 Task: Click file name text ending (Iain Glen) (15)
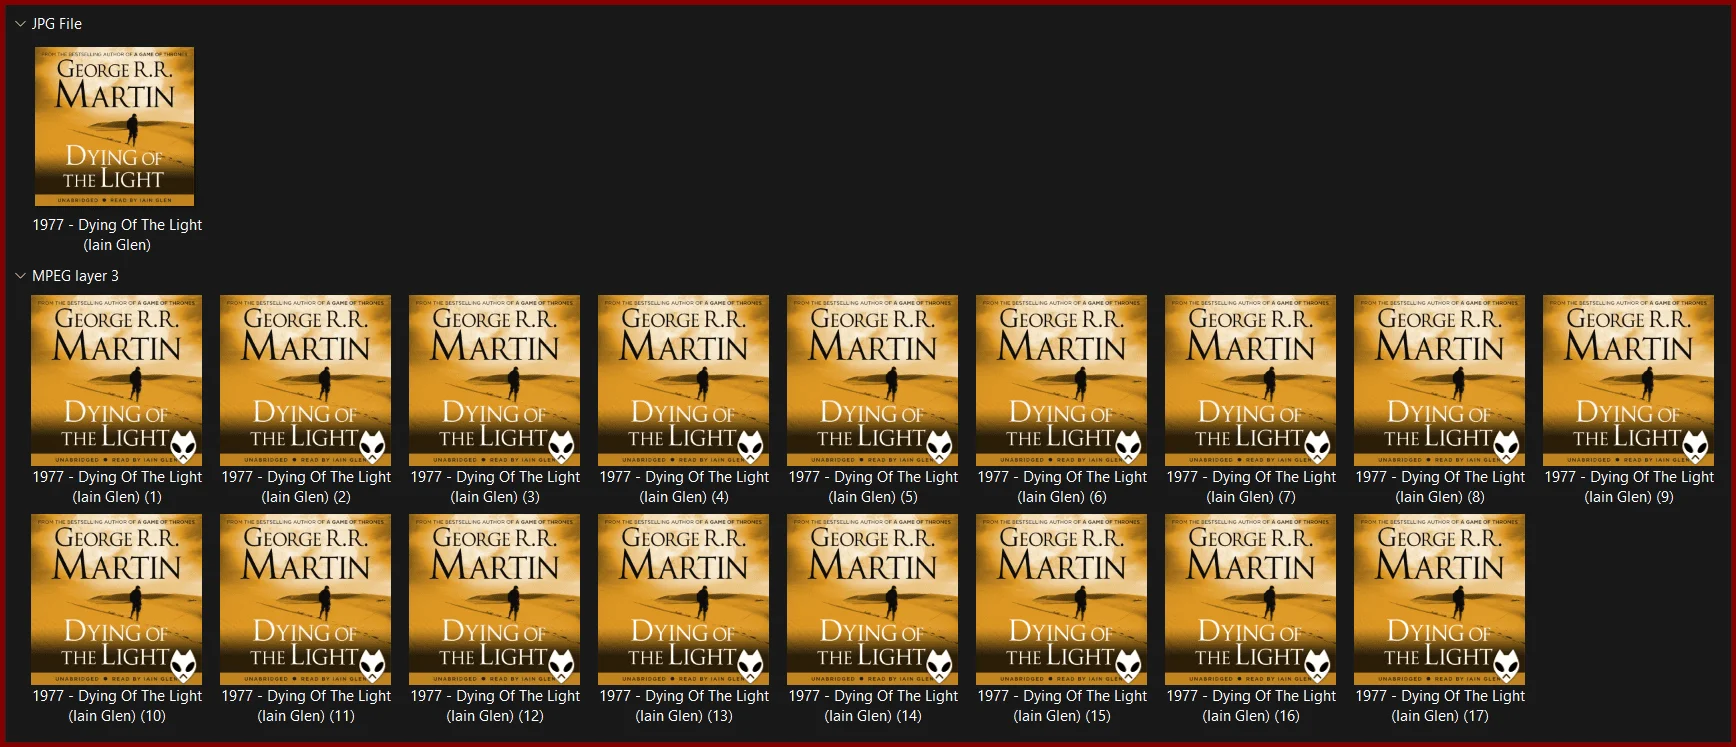(1062, 706)
